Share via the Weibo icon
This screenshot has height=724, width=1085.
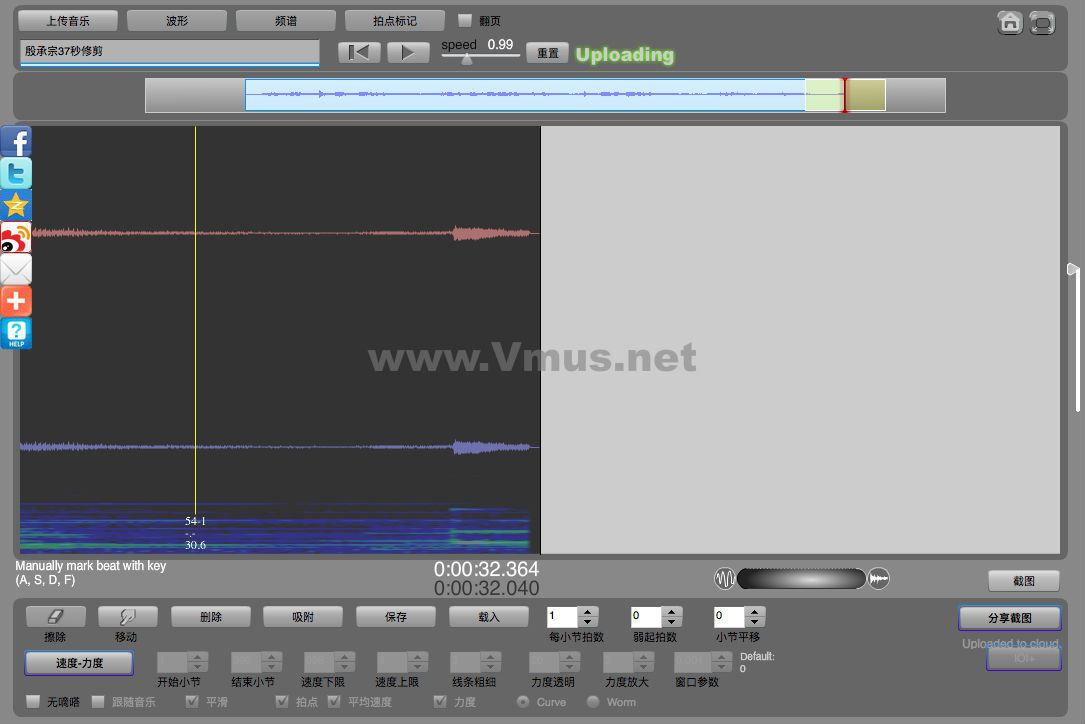click(x=16, y=237)
